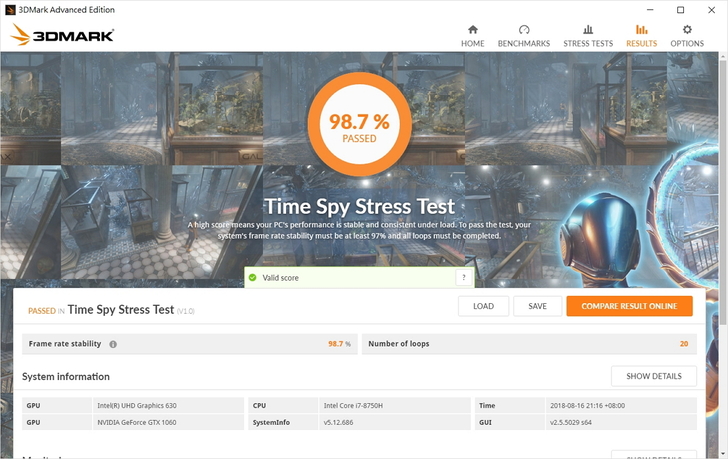Minimize the 3DMark window
The width and height of the screenshot is (728, 459).
point(650,10)
